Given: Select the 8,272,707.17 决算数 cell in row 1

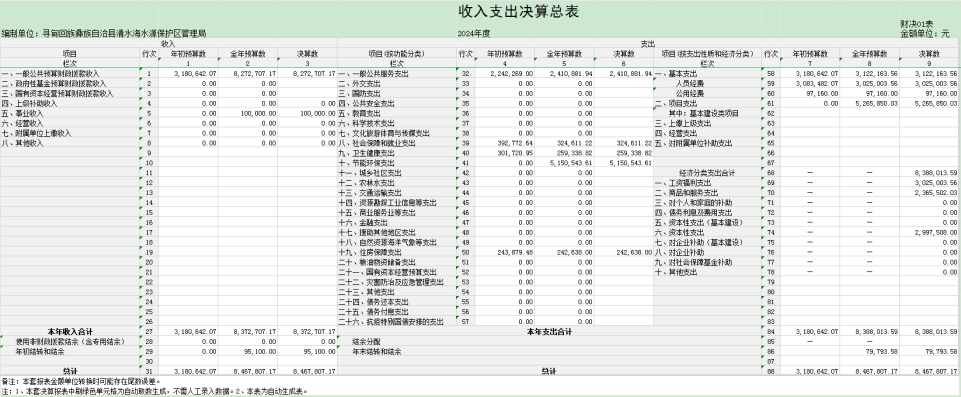Looking at the screenshot, I should point(307,74).
